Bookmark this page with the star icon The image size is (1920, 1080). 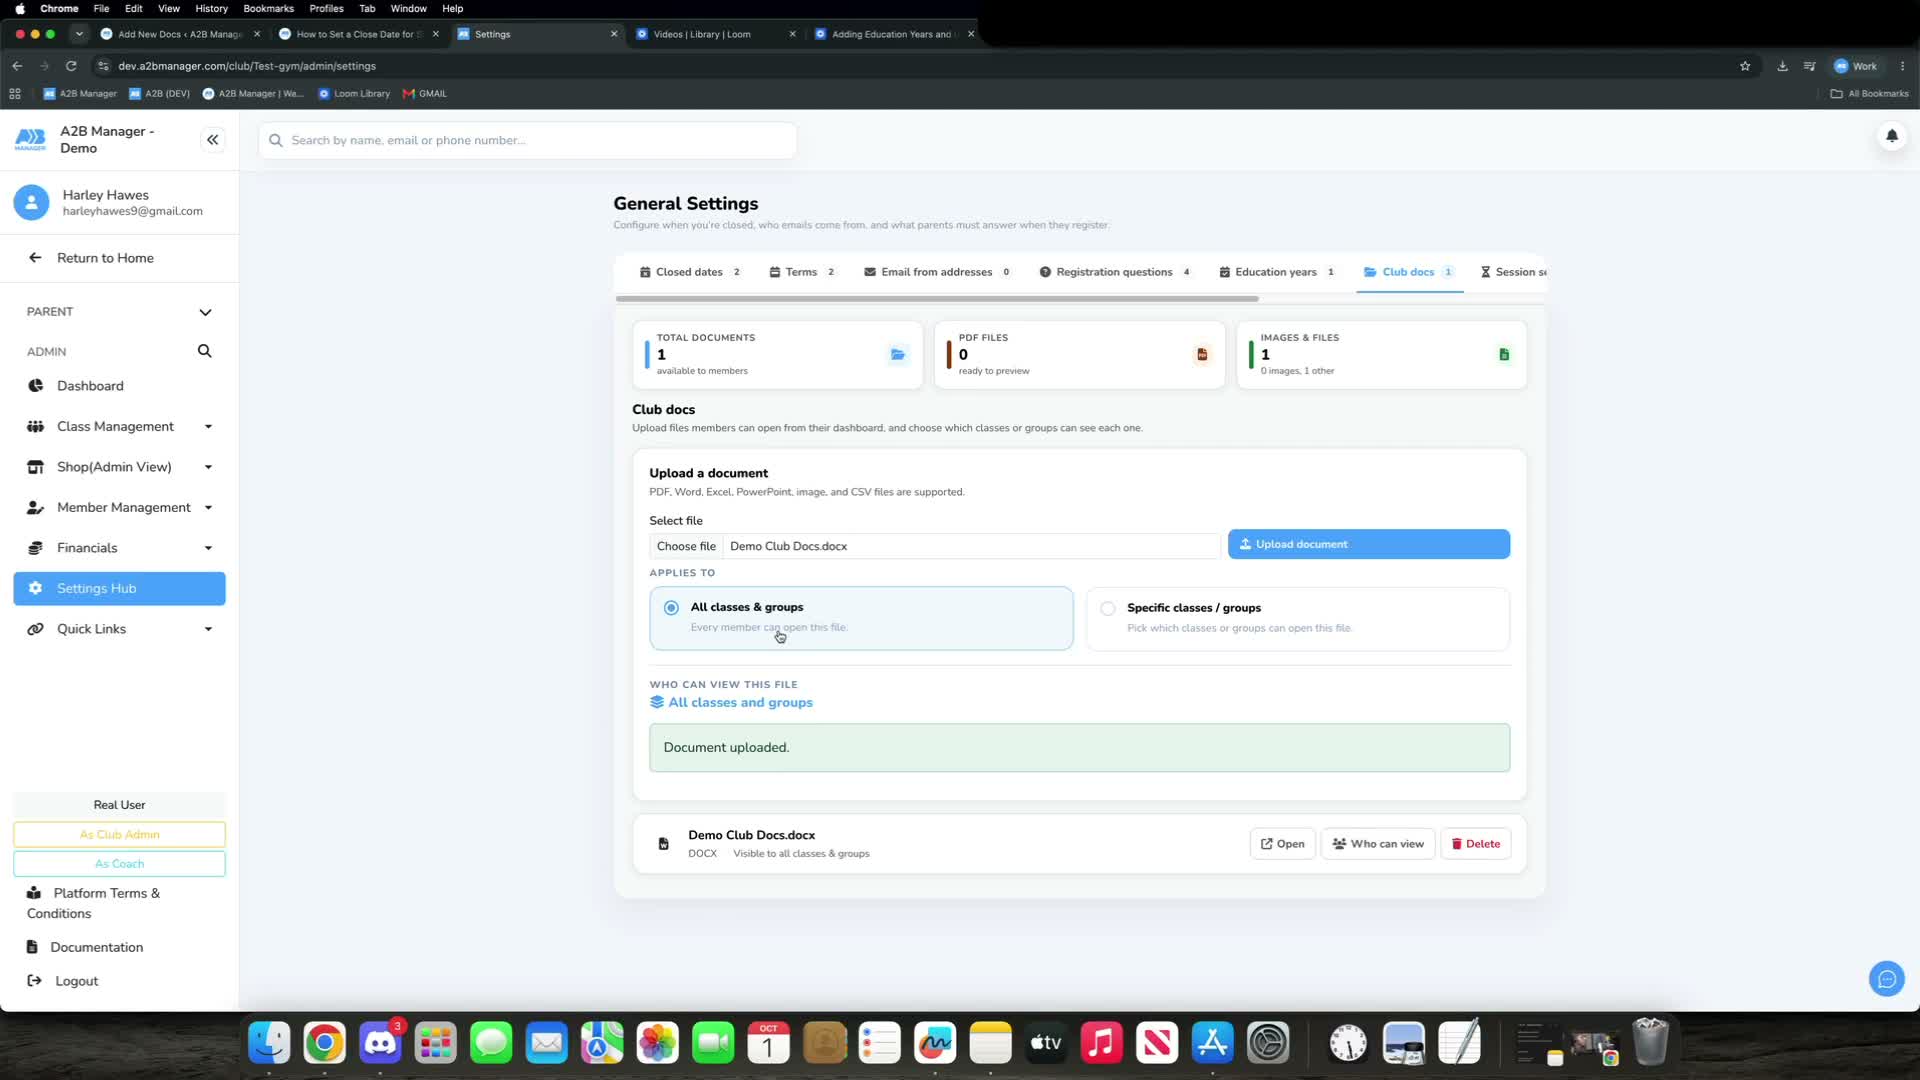coord(1745,66)
